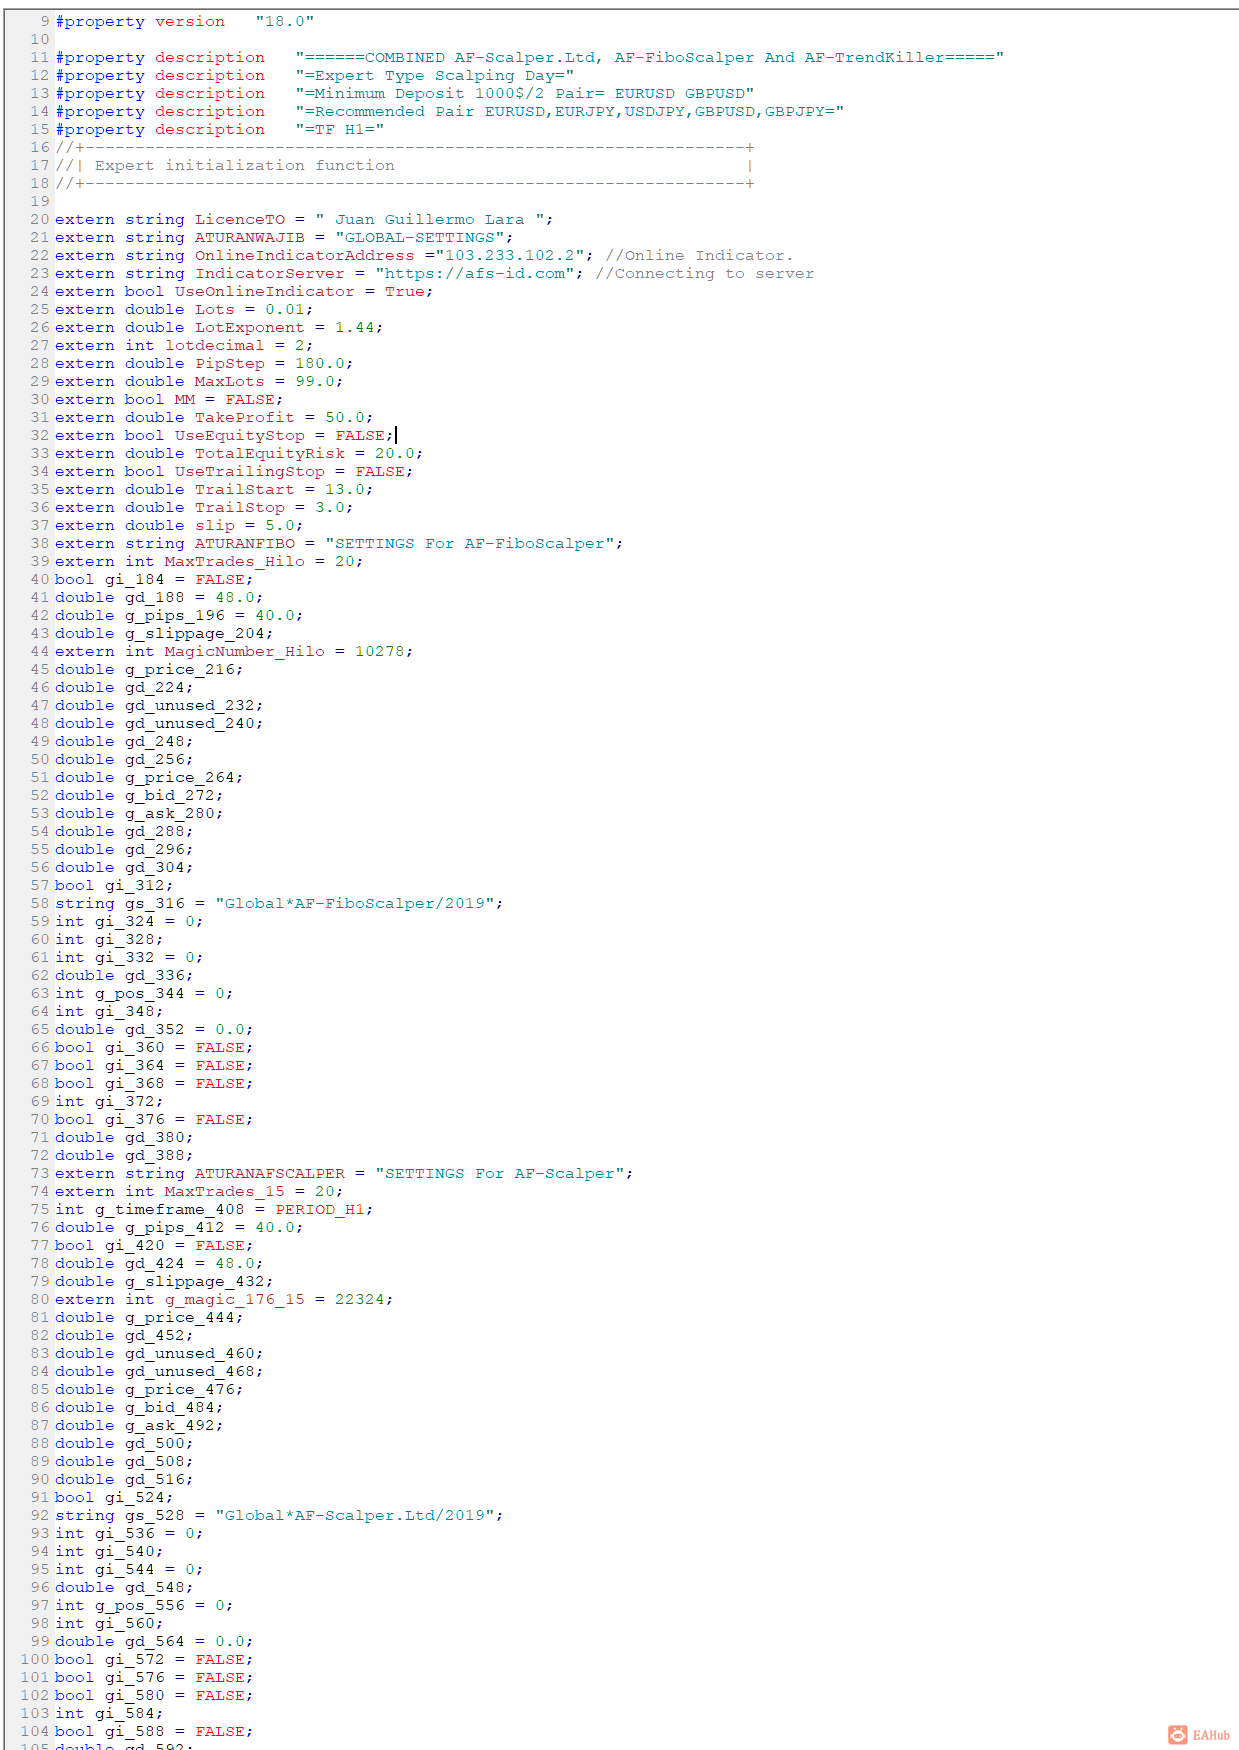
Task: Click the Recommended Pair description string
Action: (569, 111)
